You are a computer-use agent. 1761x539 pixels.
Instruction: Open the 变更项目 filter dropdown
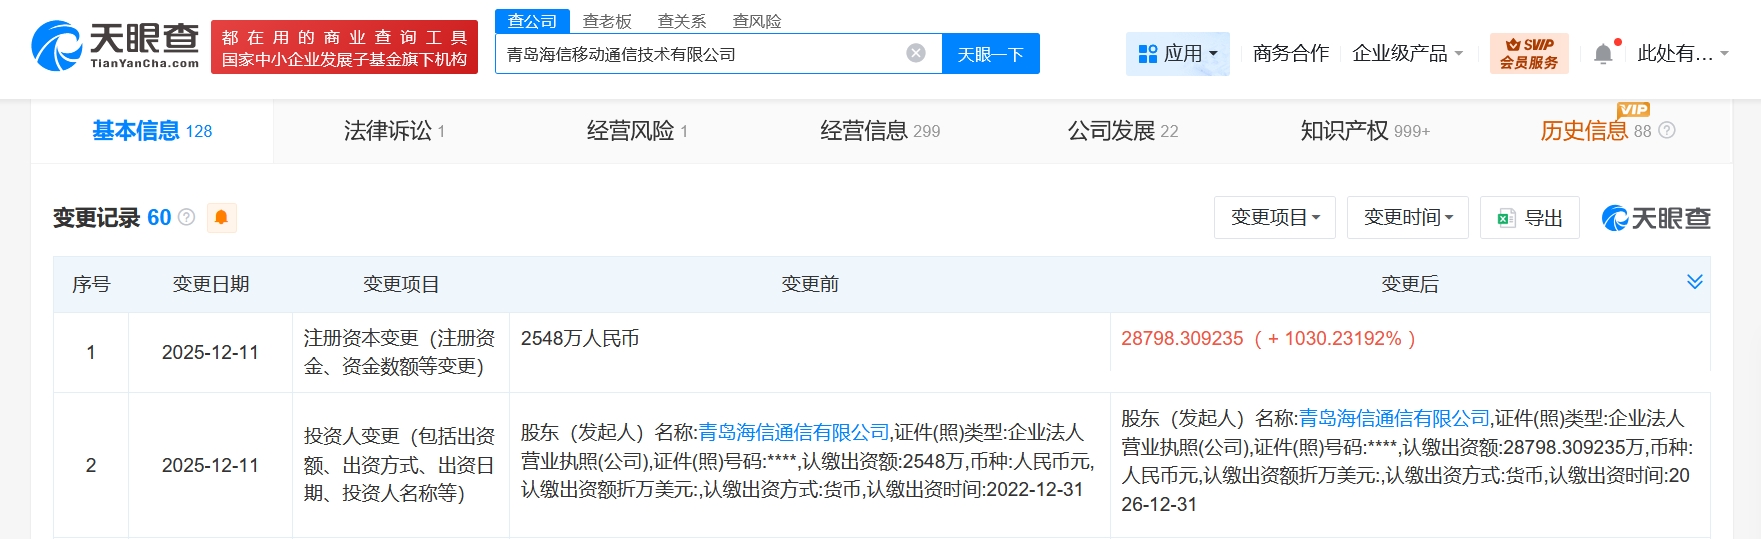point(1274,218)
